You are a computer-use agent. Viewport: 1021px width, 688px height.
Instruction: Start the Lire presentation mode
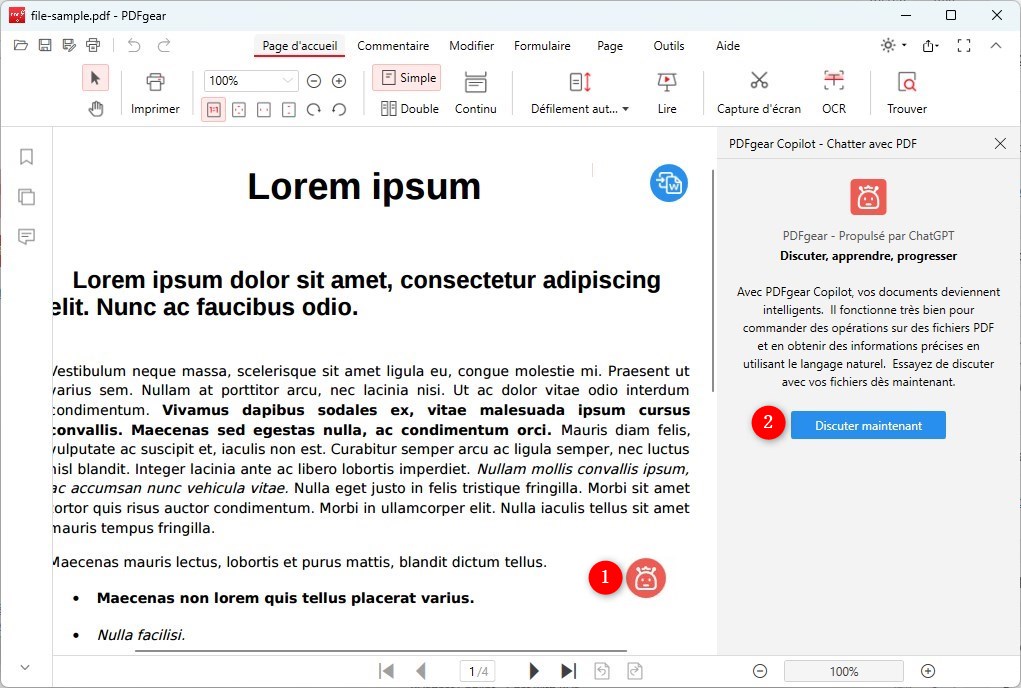(667, 81)
